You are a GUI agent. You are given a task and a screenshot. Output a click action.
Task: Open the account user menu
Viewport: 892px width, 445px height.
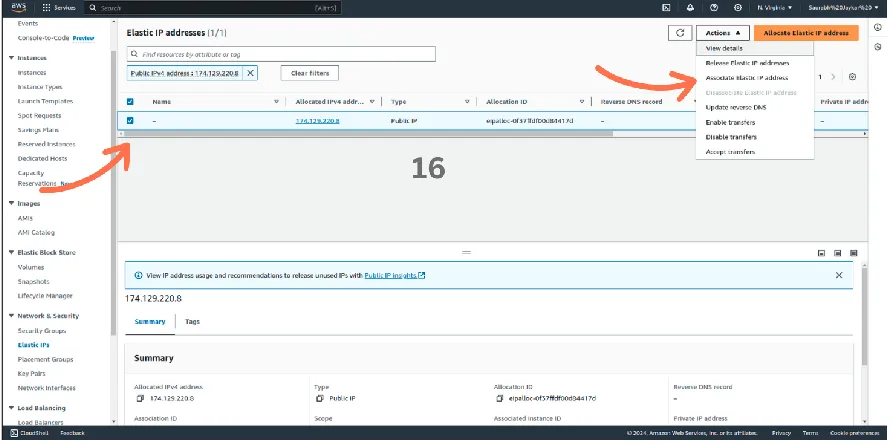click(844, 8)
